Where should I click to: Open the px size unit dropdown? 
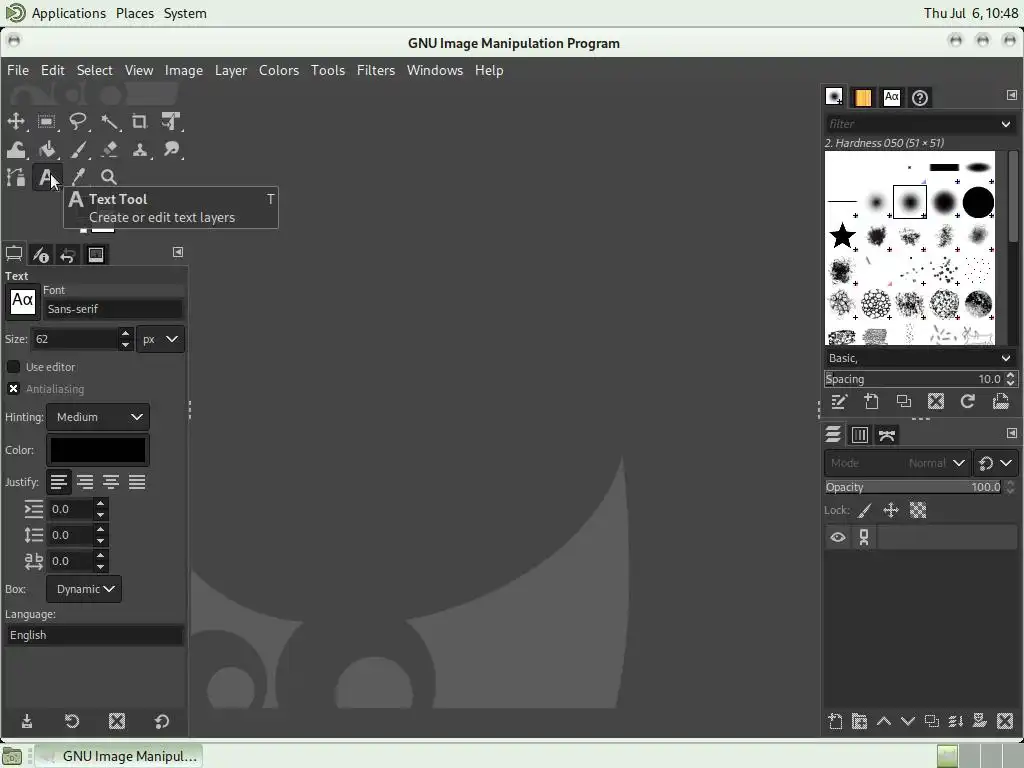coord(160,339)
